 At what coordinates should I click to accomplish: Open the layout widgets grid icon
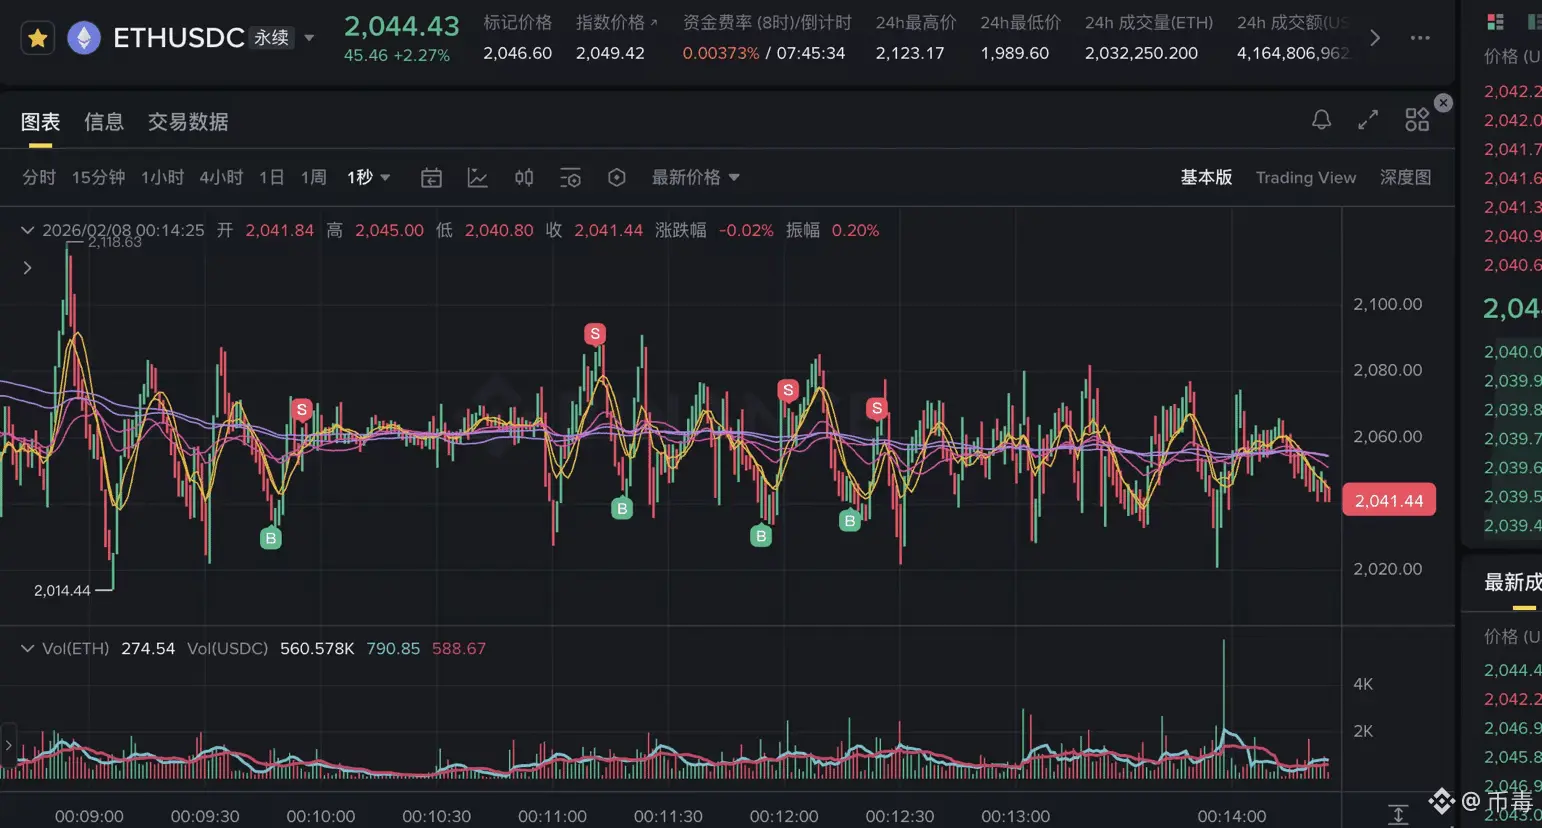click(1417, 120)
